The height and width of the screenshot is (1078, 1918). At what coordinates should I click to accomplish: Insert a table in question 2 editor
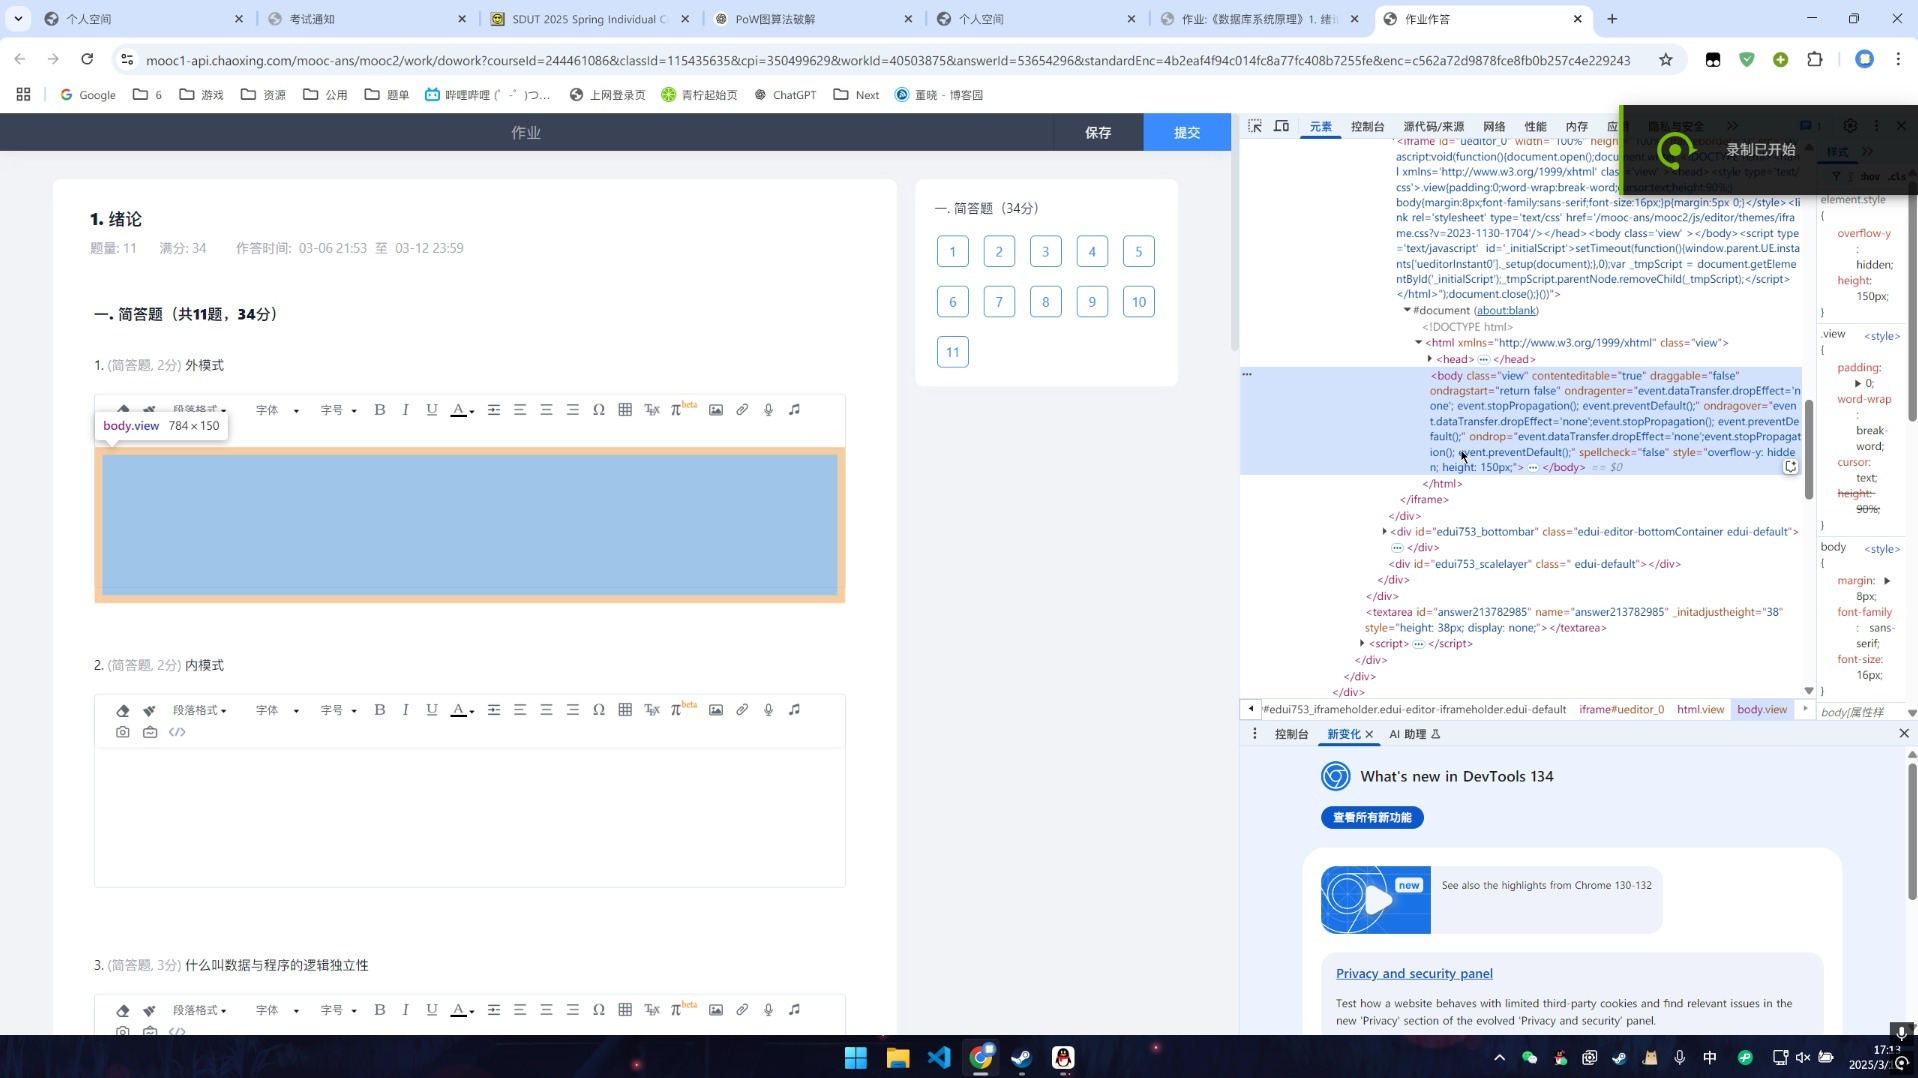click(625, 710)
